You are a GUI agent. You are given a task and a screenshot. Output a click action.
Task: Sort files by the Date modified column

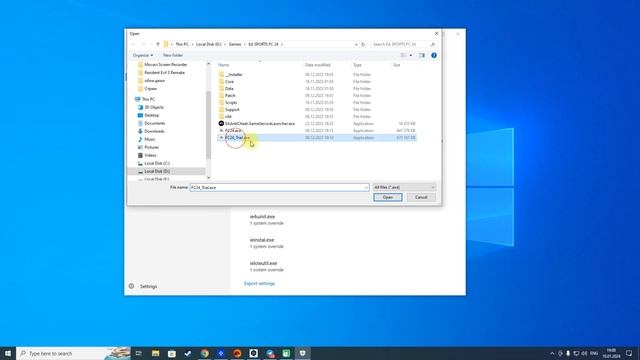pos(317,65)
